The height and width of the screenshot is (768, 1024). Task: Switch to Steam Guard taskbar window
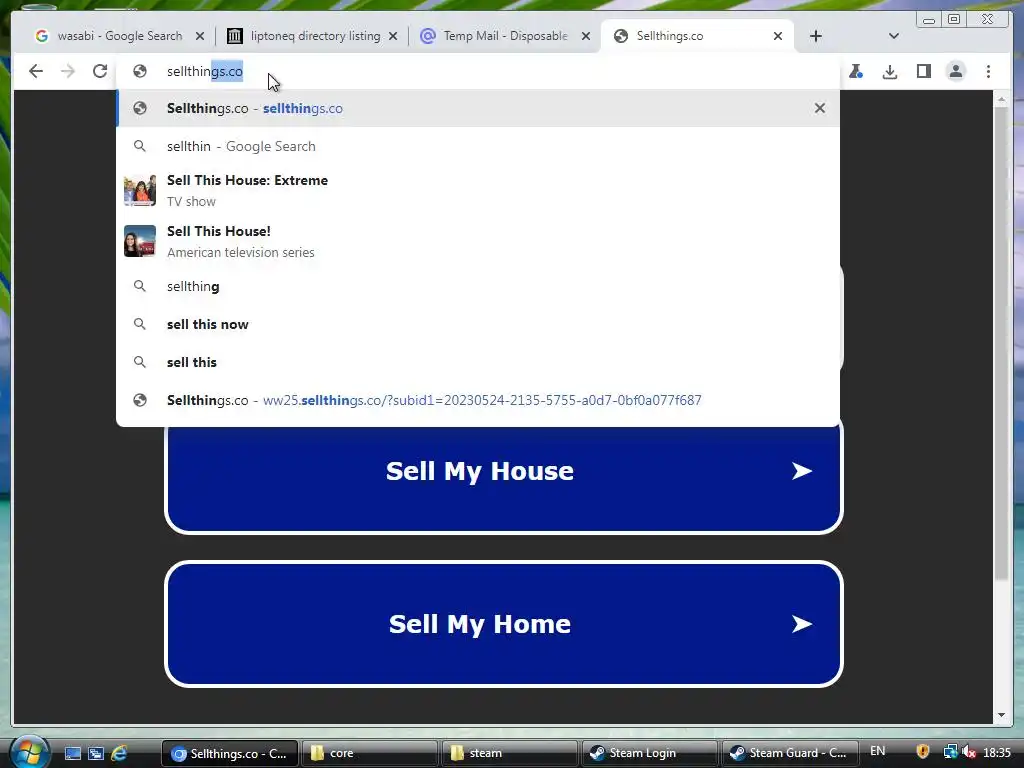coord(790,754)
